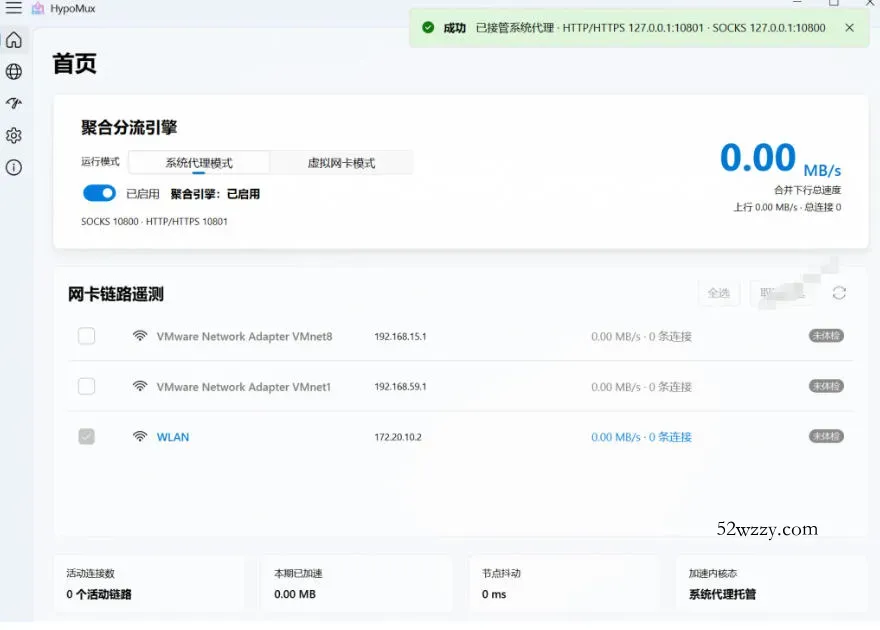Image resolution: width=880 pixels, height=630 pixels.
Task: Click the VMnet1 status badge
Action: [826, 386]
